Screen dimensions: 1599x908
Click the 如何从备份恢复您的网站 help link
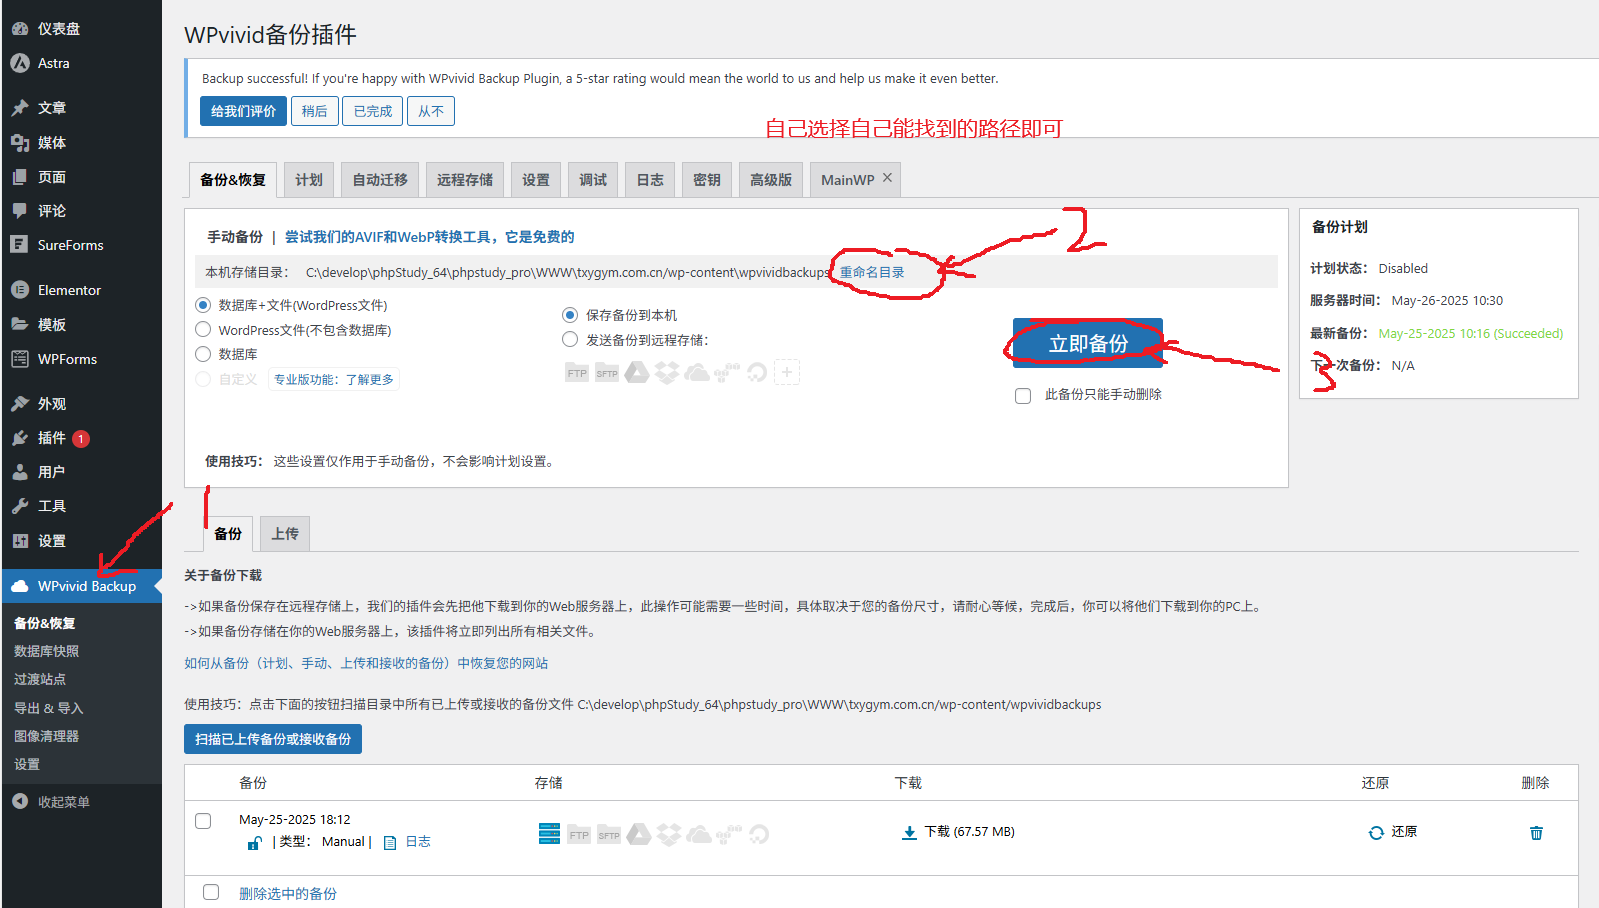tap(366, 663)
